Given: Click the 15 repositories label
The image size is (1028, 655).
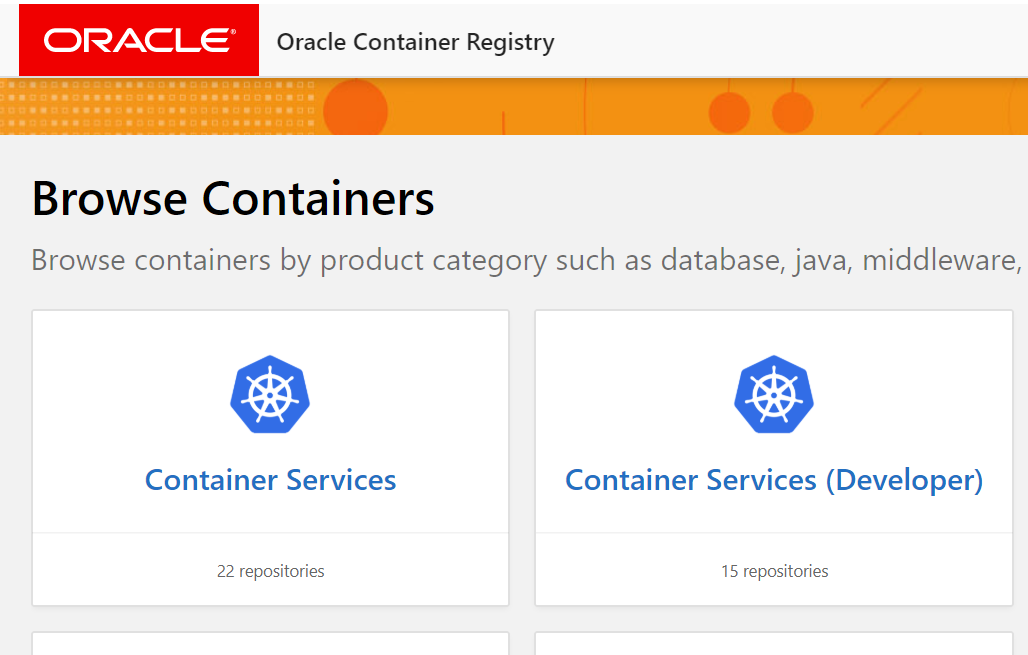Looking at the screenshot, I should [773, 571].
